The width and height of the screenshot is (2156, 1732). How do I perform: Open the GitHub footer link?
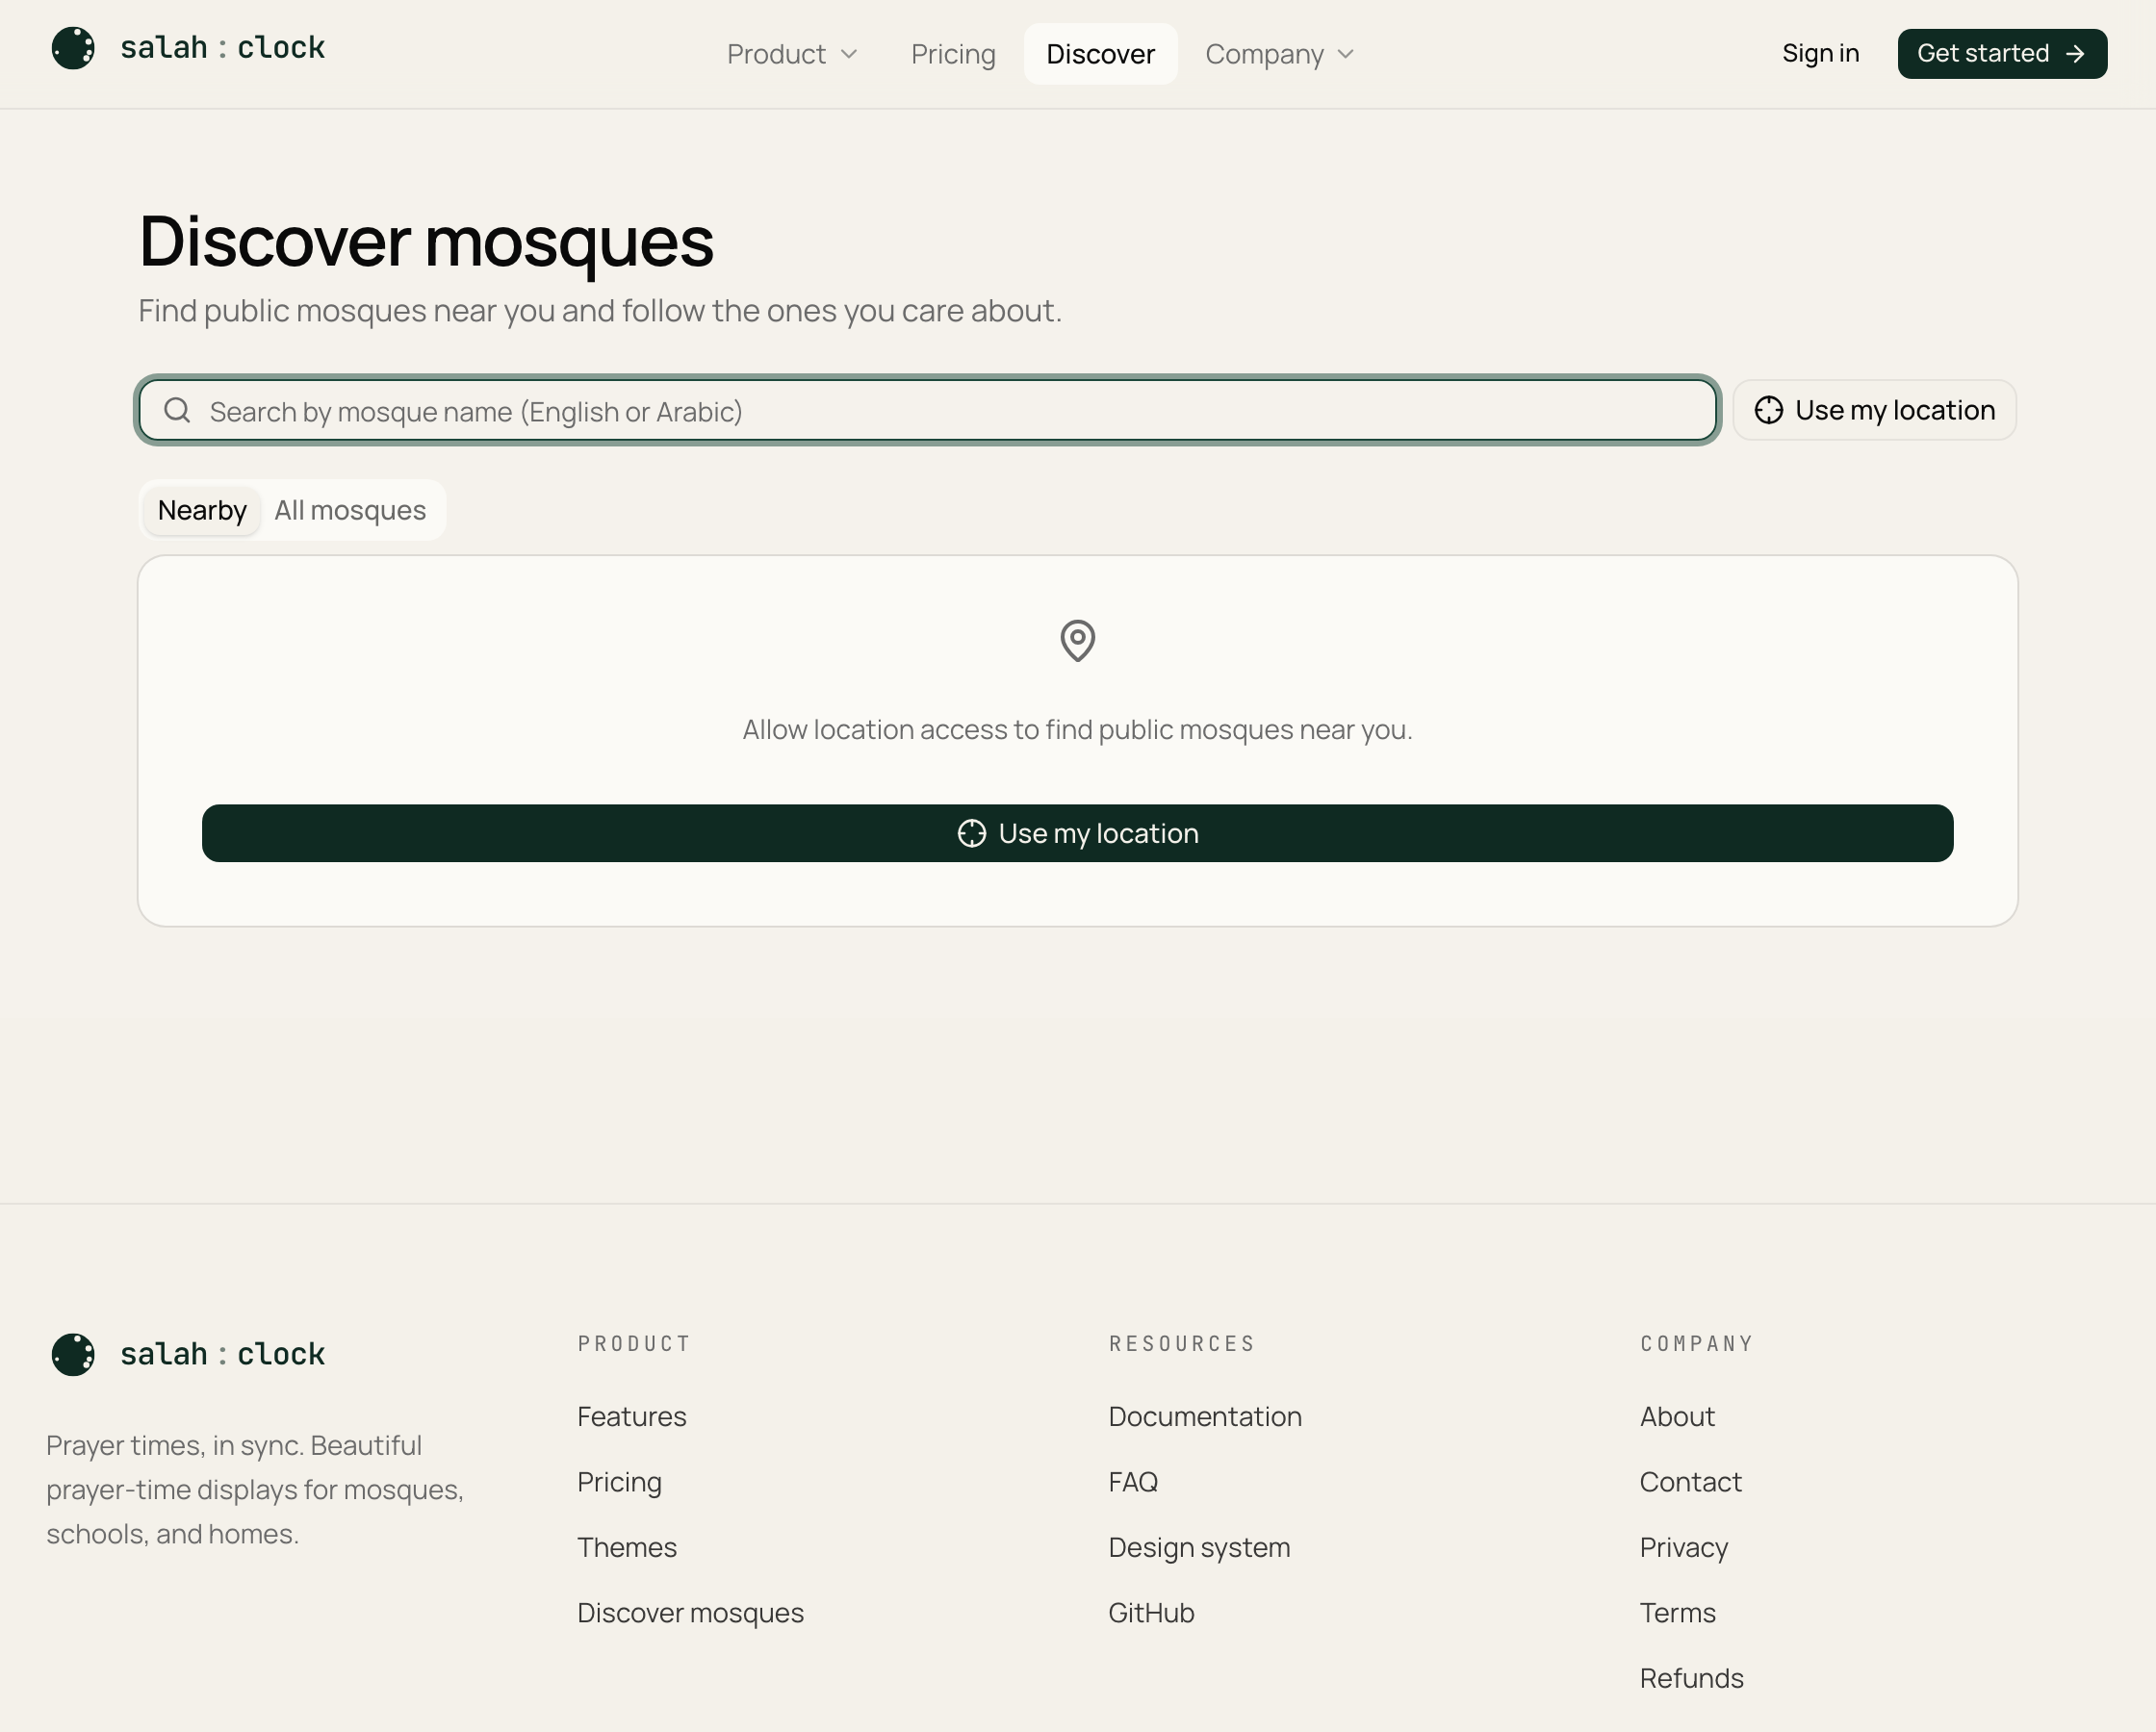[x=1151, y=1612]
